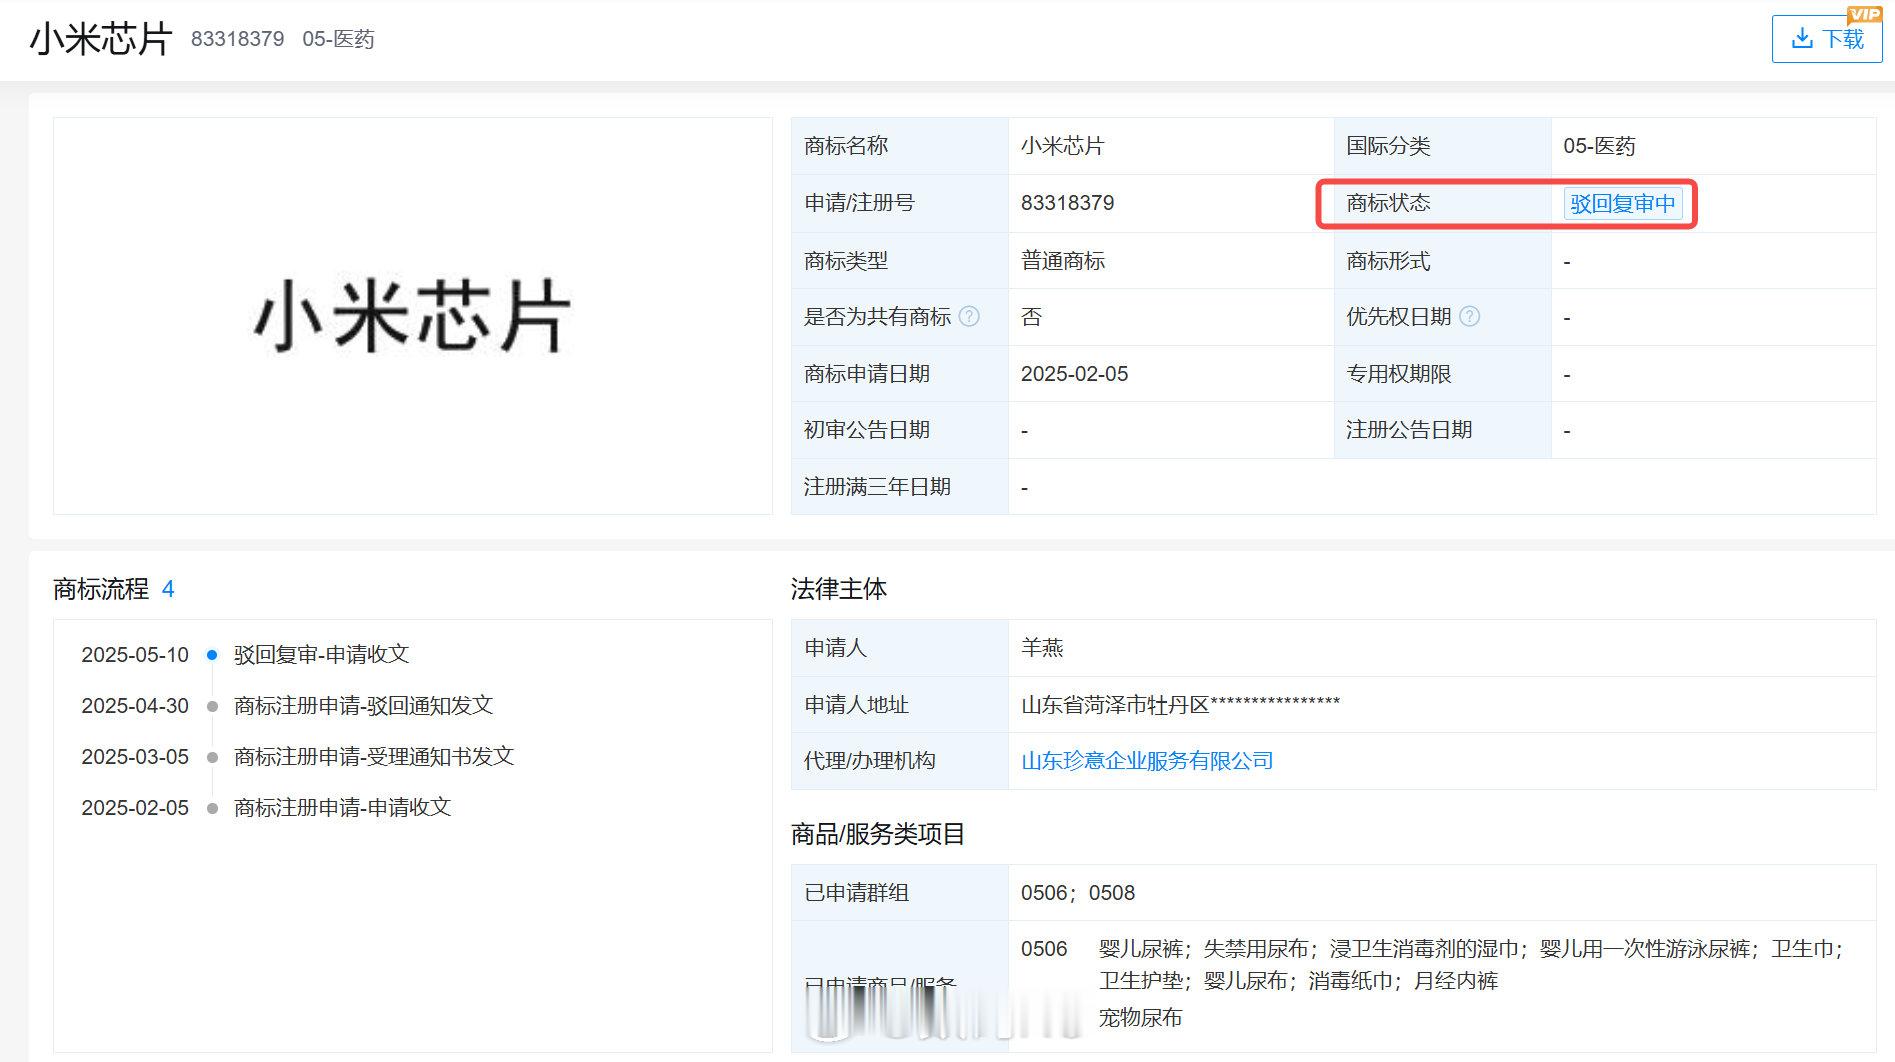Click the count 4 beside 商标流程
Viewport: 1895px width, 1062px height.
168,590
